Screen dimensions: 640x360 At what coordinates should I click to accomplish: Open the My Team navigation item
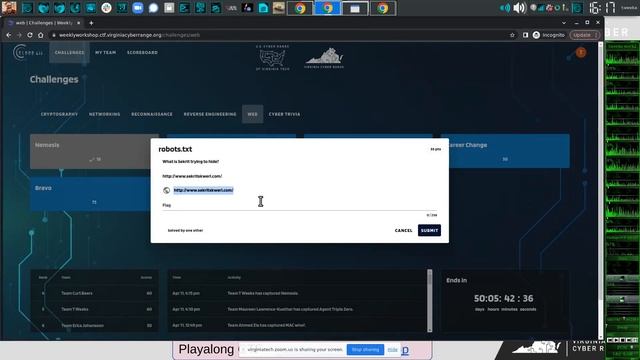(105, 53)
